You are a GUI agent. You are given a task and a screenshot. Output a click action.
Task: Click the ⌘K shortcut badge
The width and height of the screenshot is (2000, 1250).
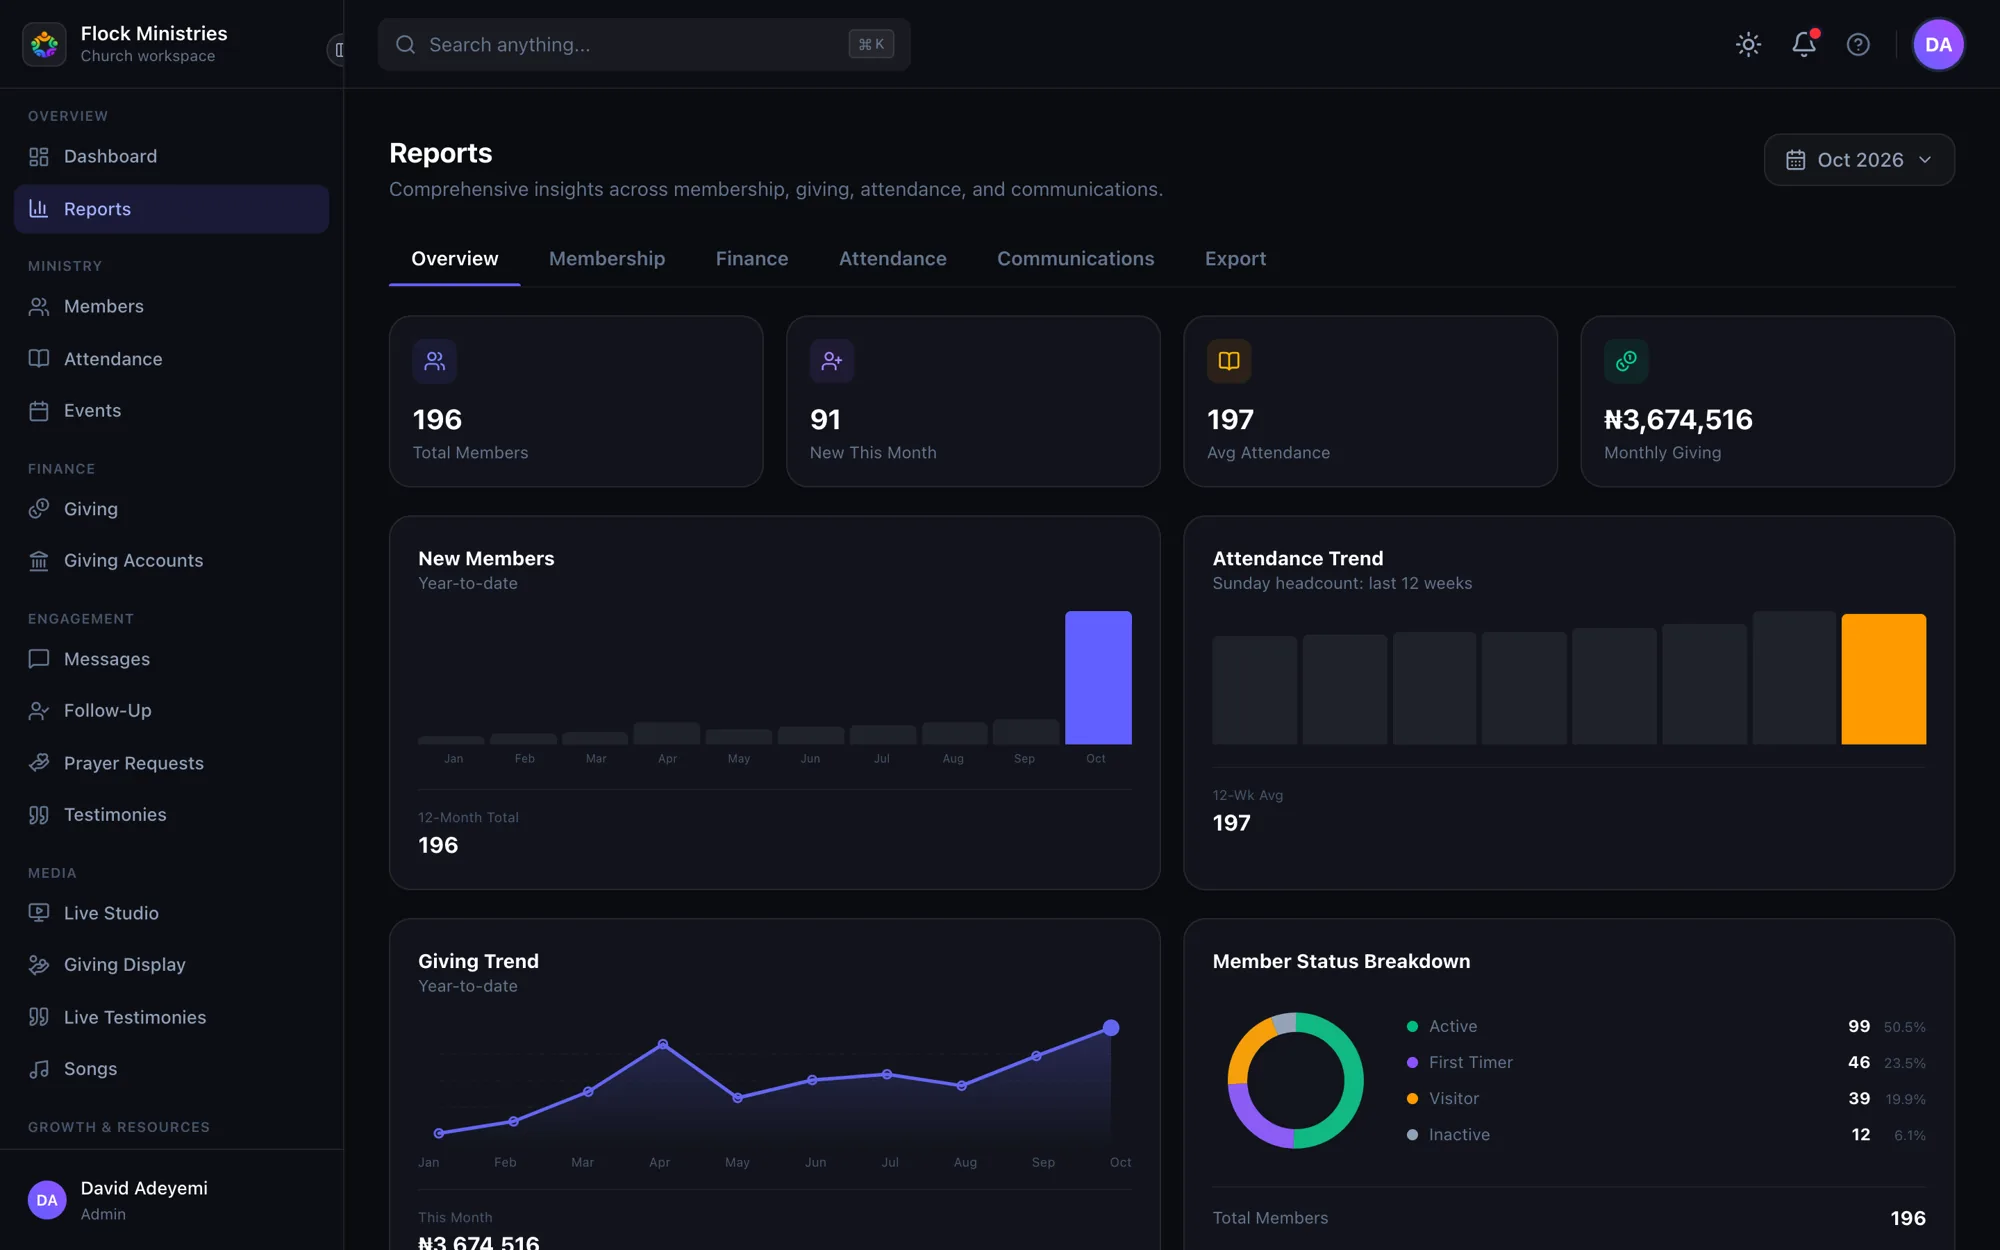(x=871, y=44)
